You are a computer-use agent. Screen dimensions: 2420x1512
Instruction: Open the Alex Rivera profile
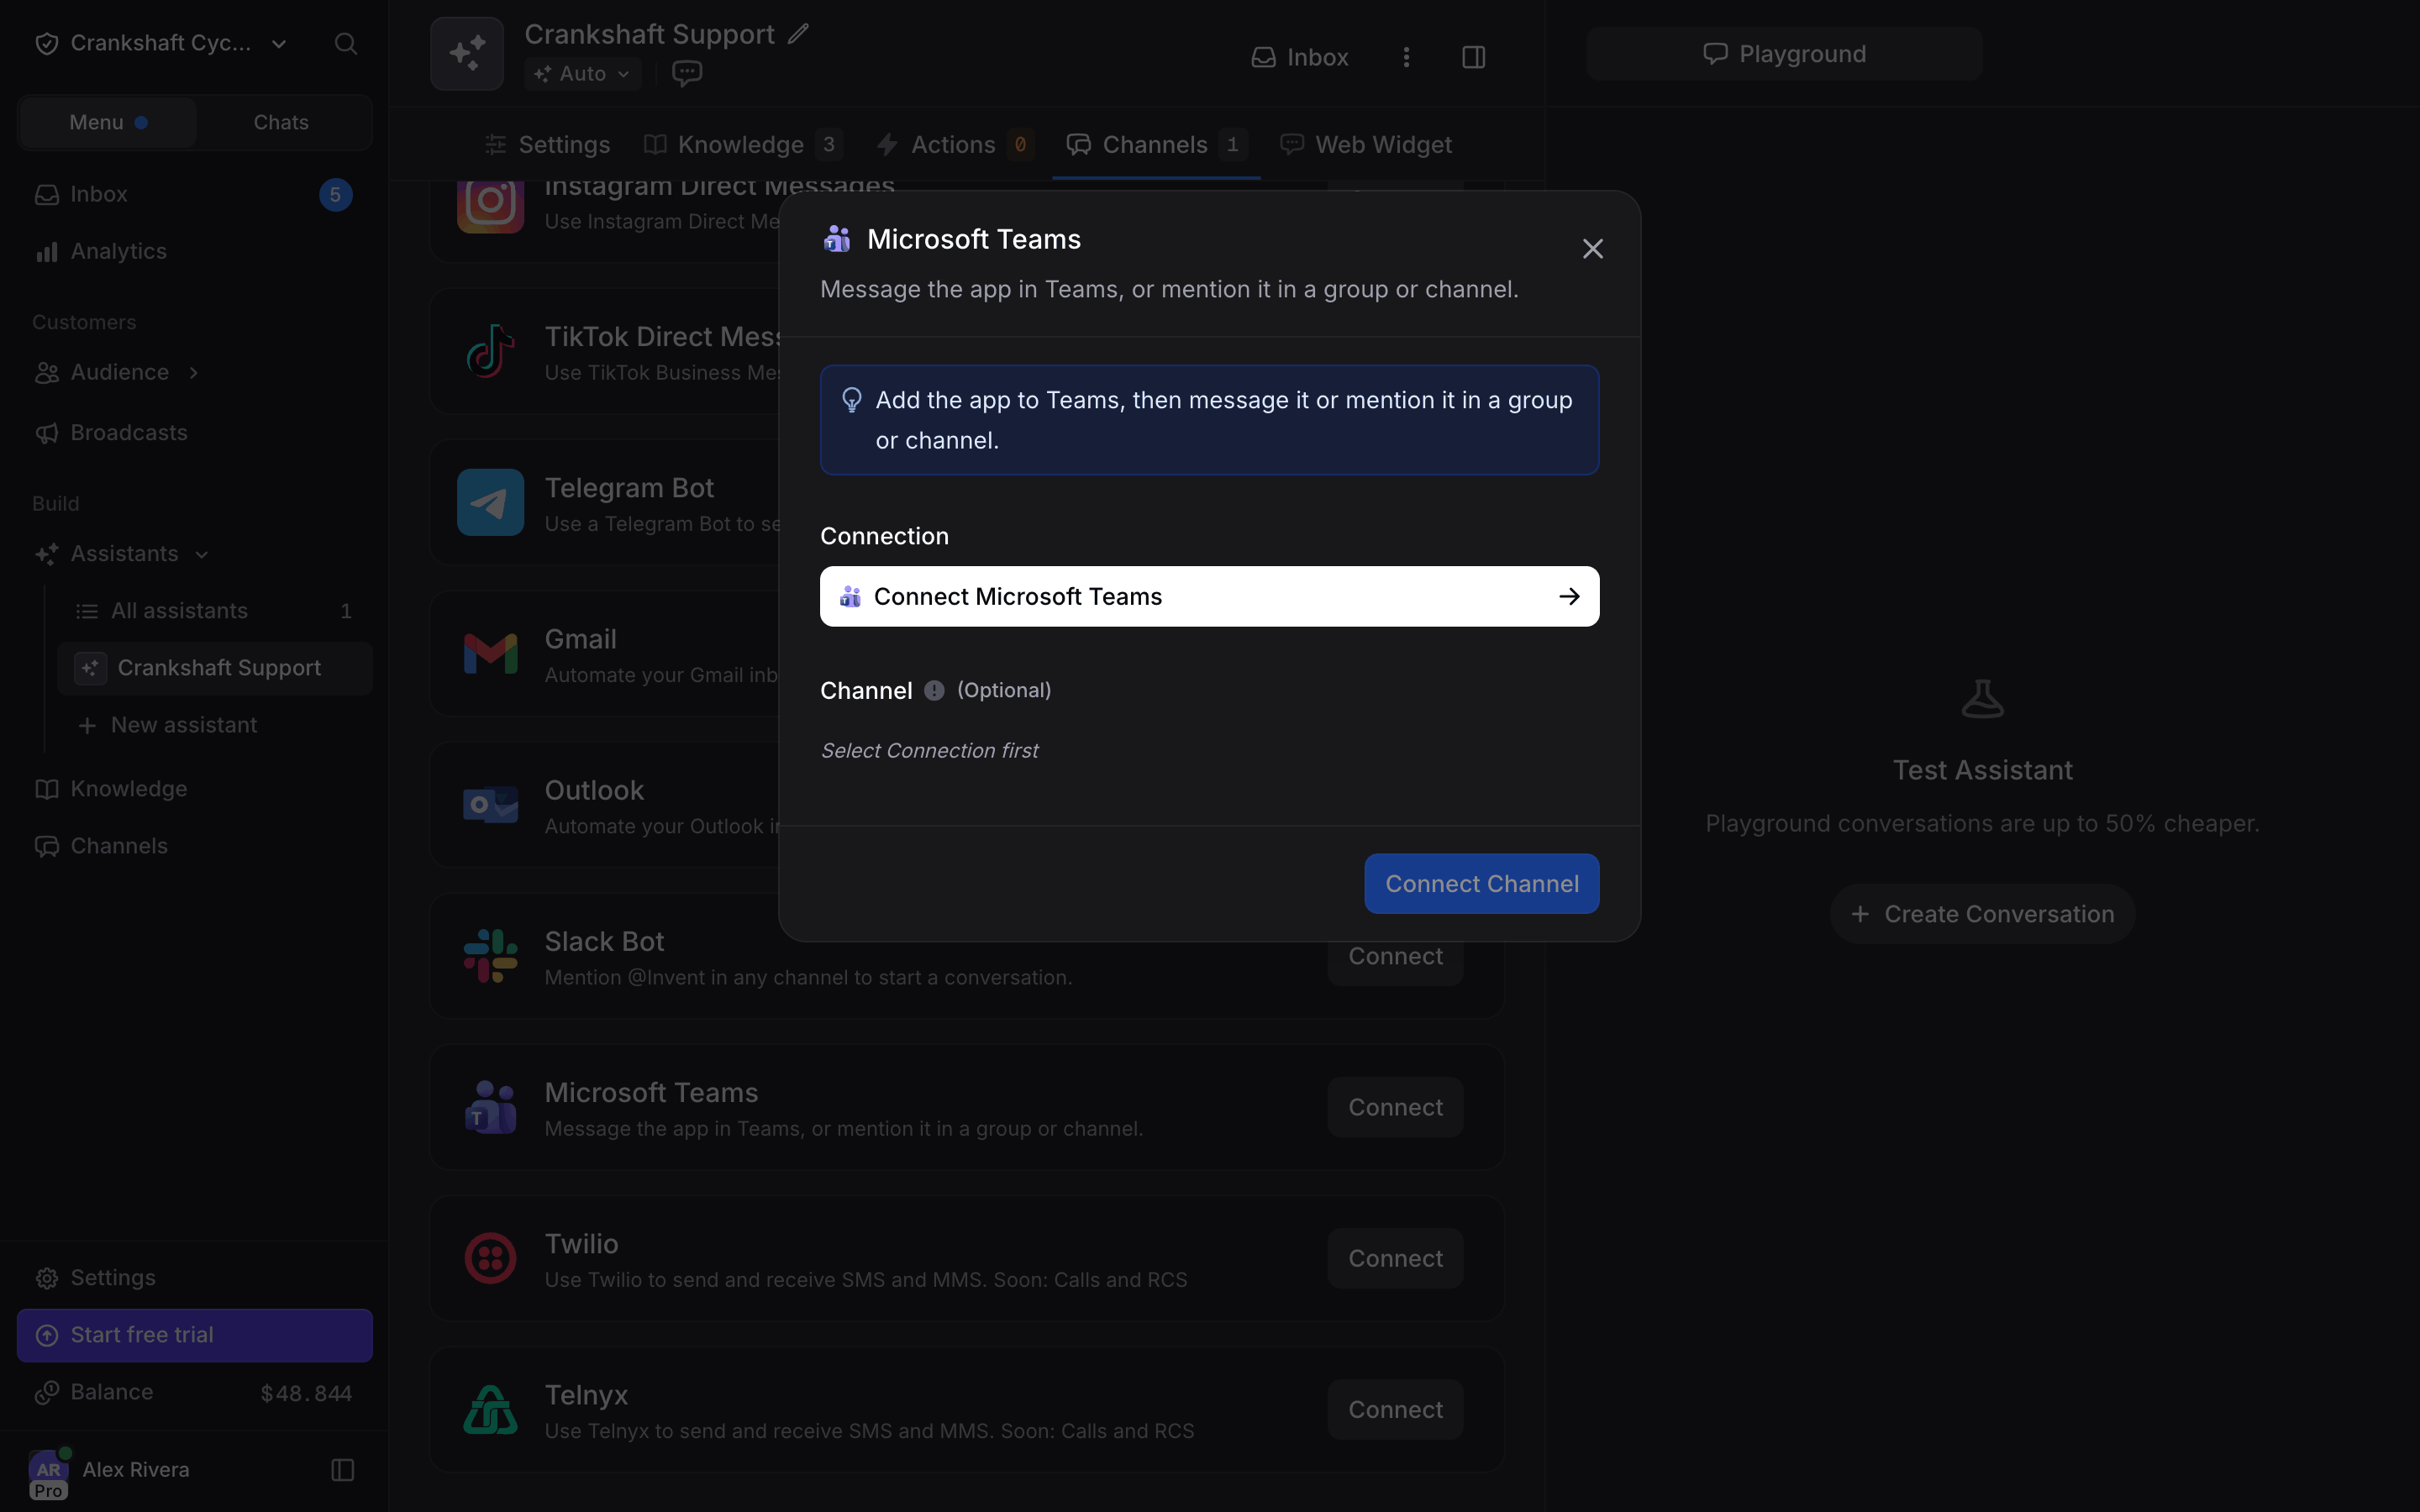(x=110, y=1471)
